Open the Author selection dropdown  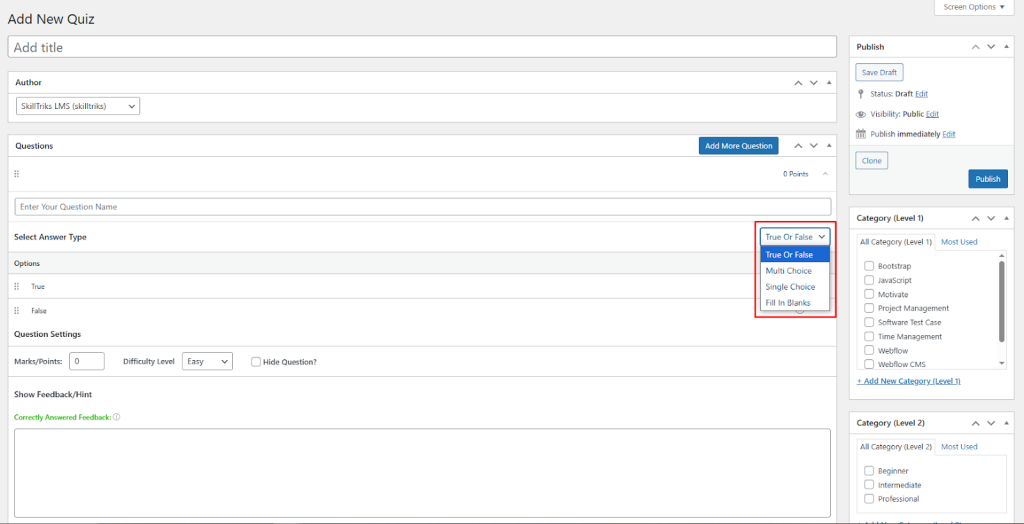(78, 106)
